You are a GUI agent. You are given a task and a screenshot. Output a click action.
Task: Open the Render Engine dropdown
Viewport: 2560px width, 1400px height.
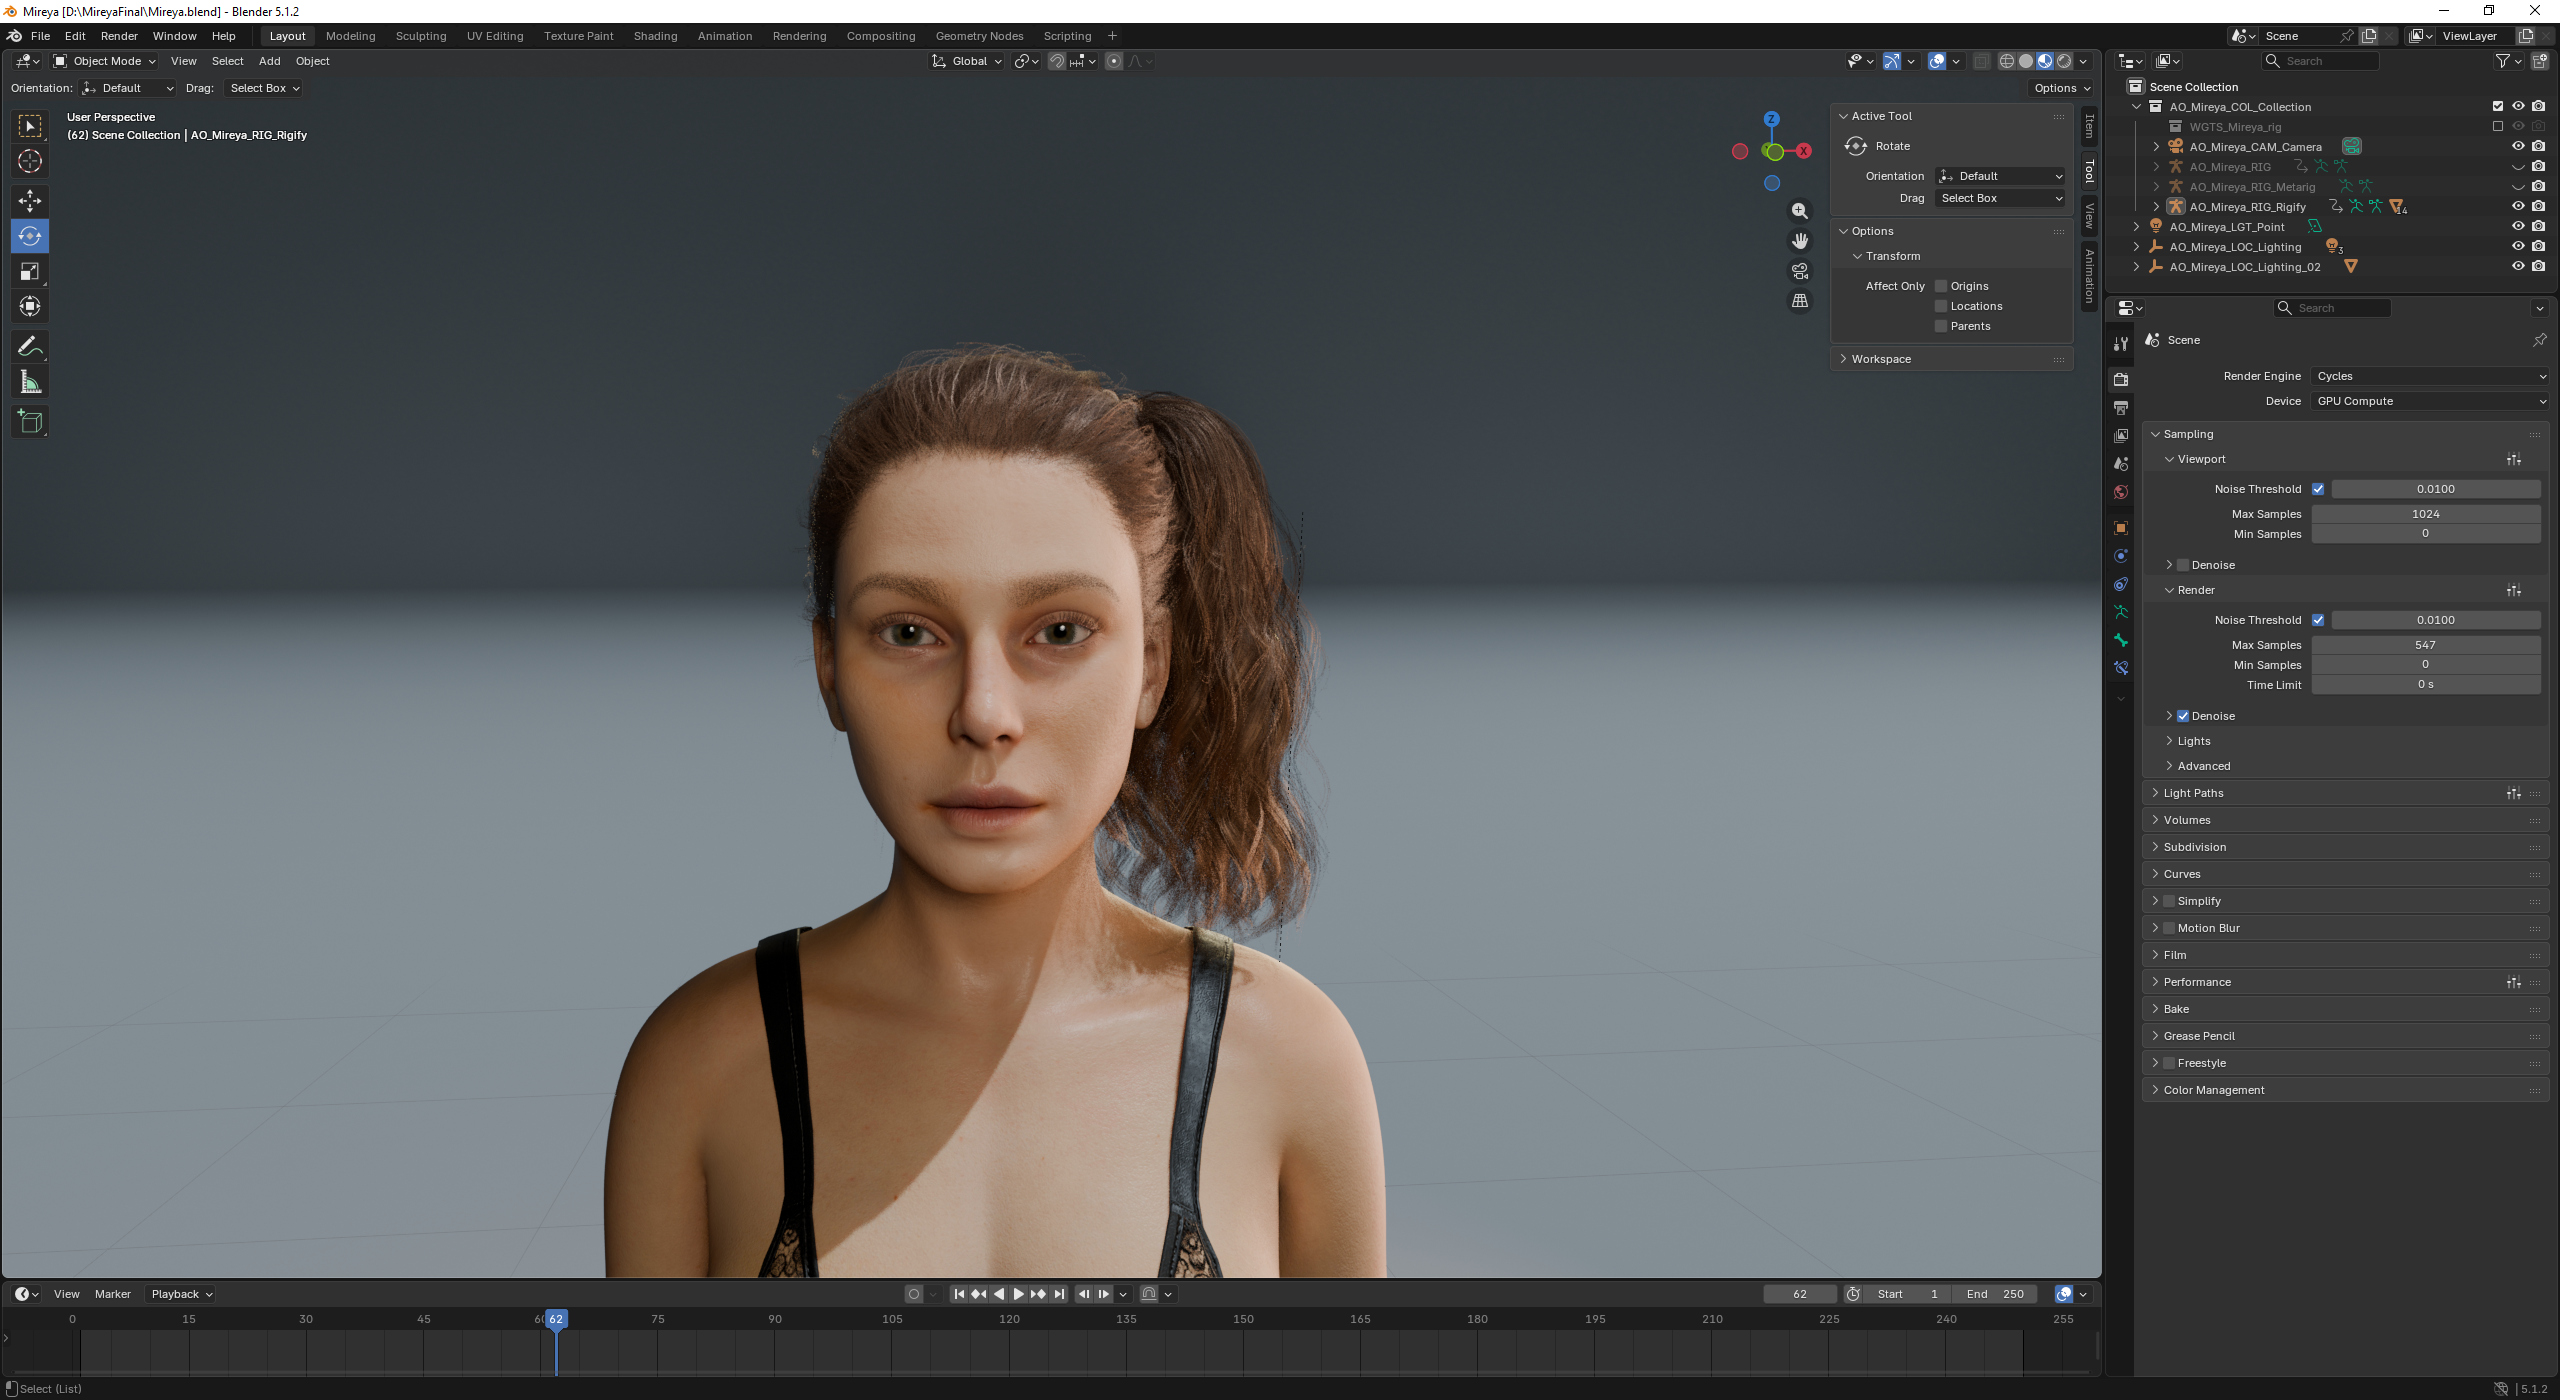click(2429, 376)
